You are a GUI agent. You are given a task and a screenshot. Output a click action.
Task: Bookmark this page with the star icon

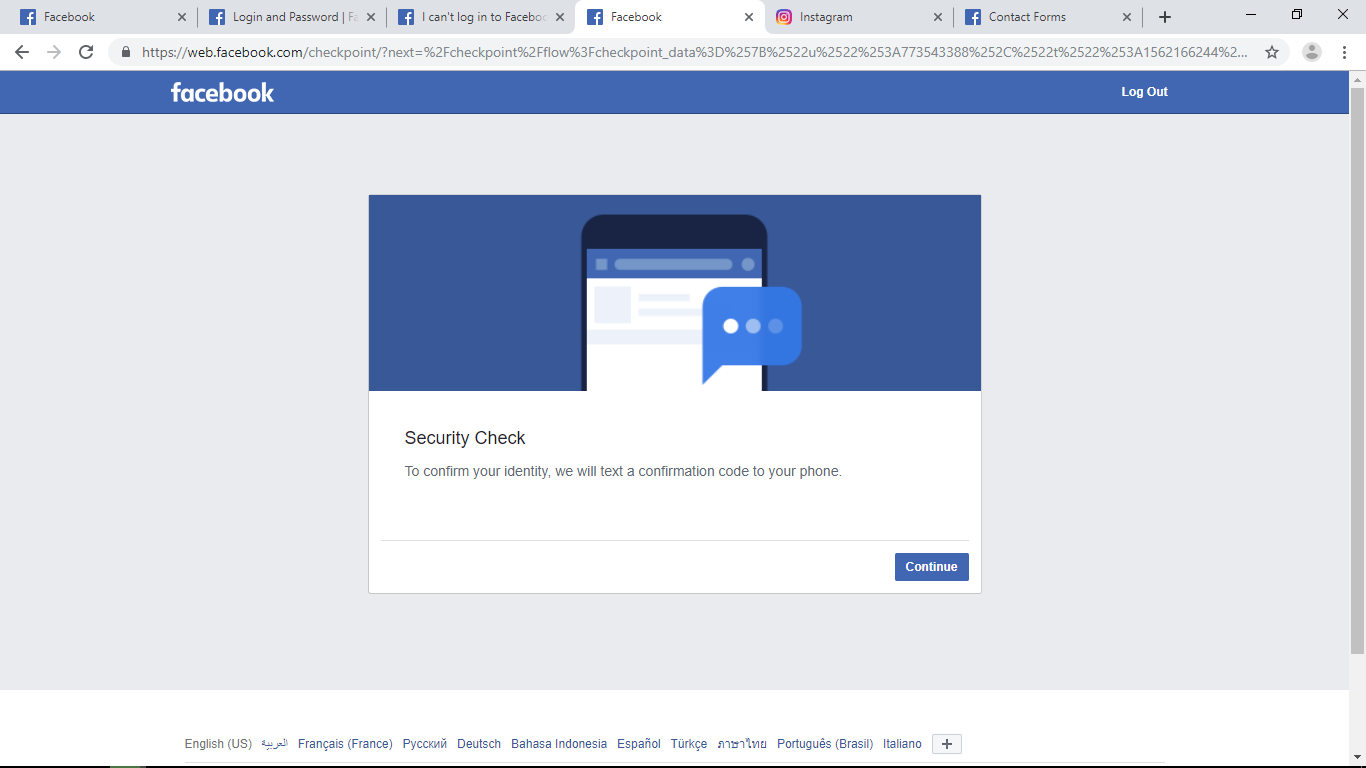[1272, 52]
